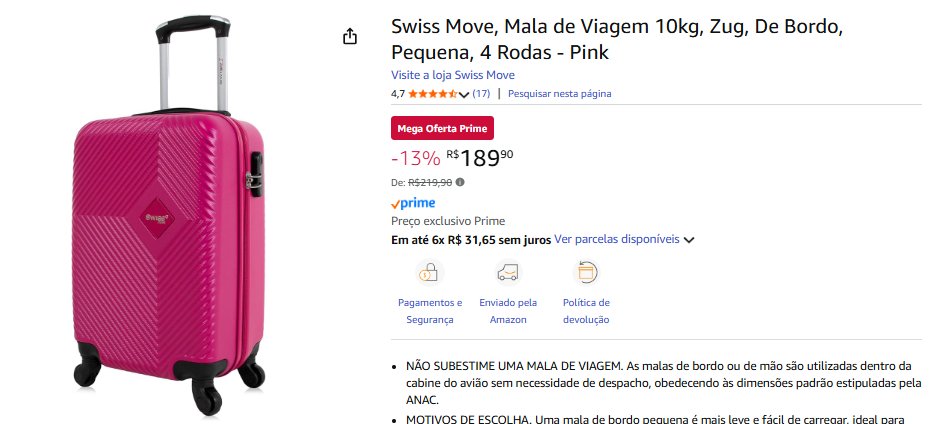Image resolution: width=942 pixels, height=424 pixels.
Task: Visit the Swiss Move store link
Action: (x=453, y=75)
